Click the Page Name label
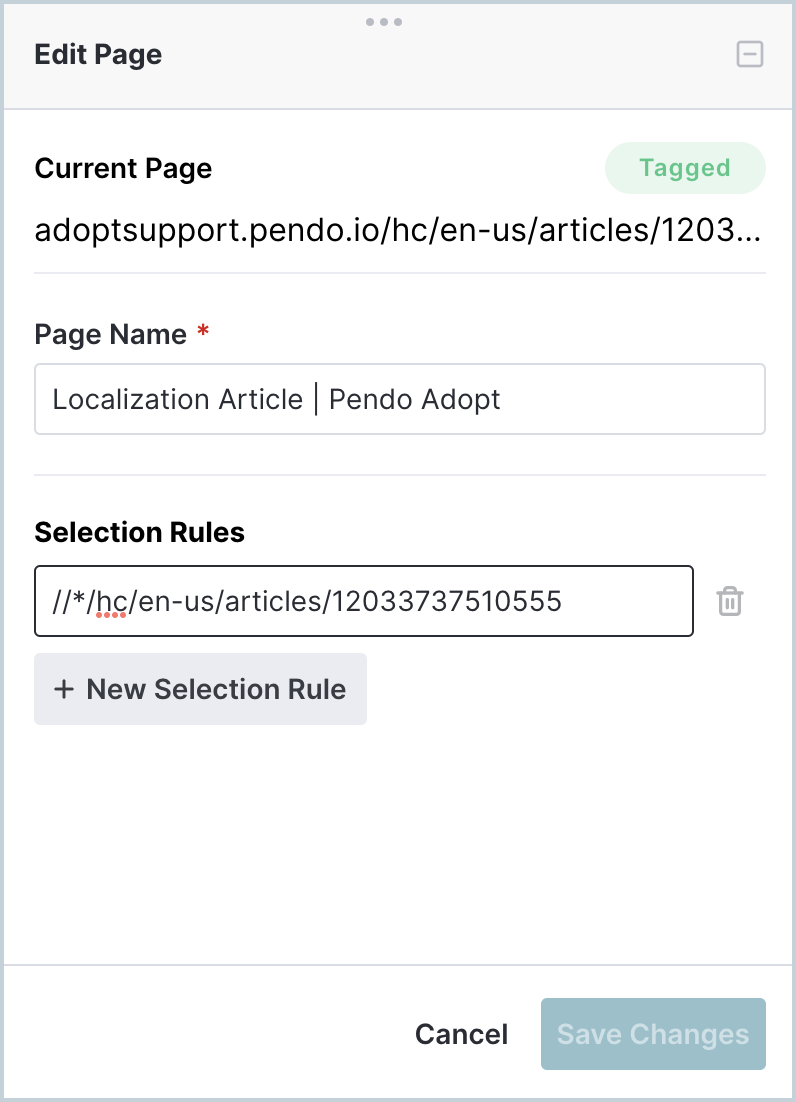Screen dimensions: 796x1102 [110, 335]
